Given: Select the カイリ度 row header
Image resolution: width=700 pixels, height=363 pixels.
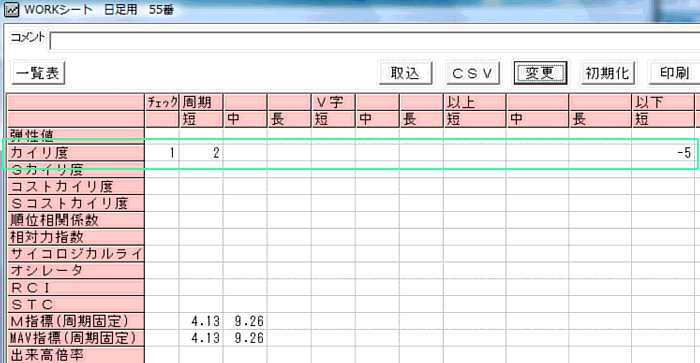Looking at the screenshot, I should [76, 153].
